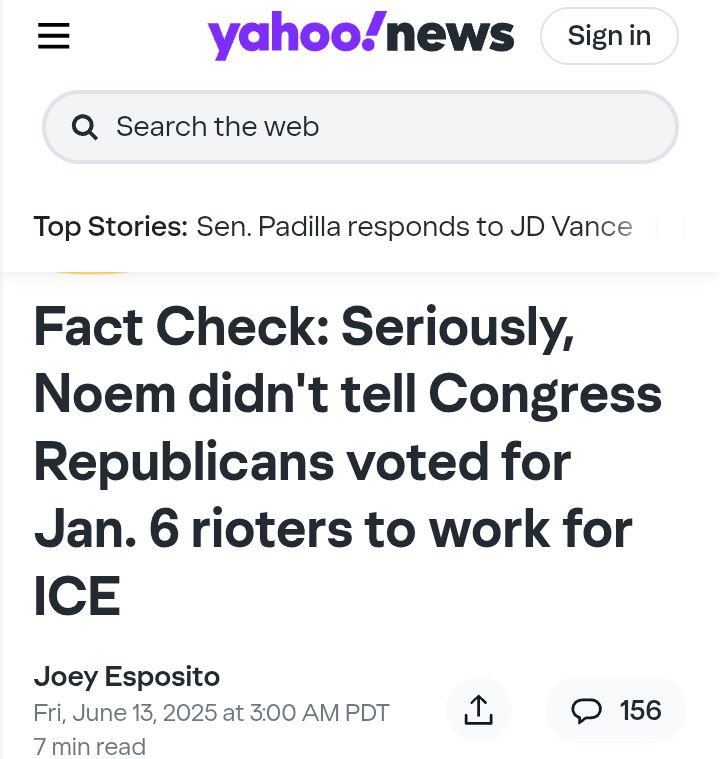Click "Jan. 6 rioters to work for" headline line
Screen dimensions: 720x759
(334, 529)
